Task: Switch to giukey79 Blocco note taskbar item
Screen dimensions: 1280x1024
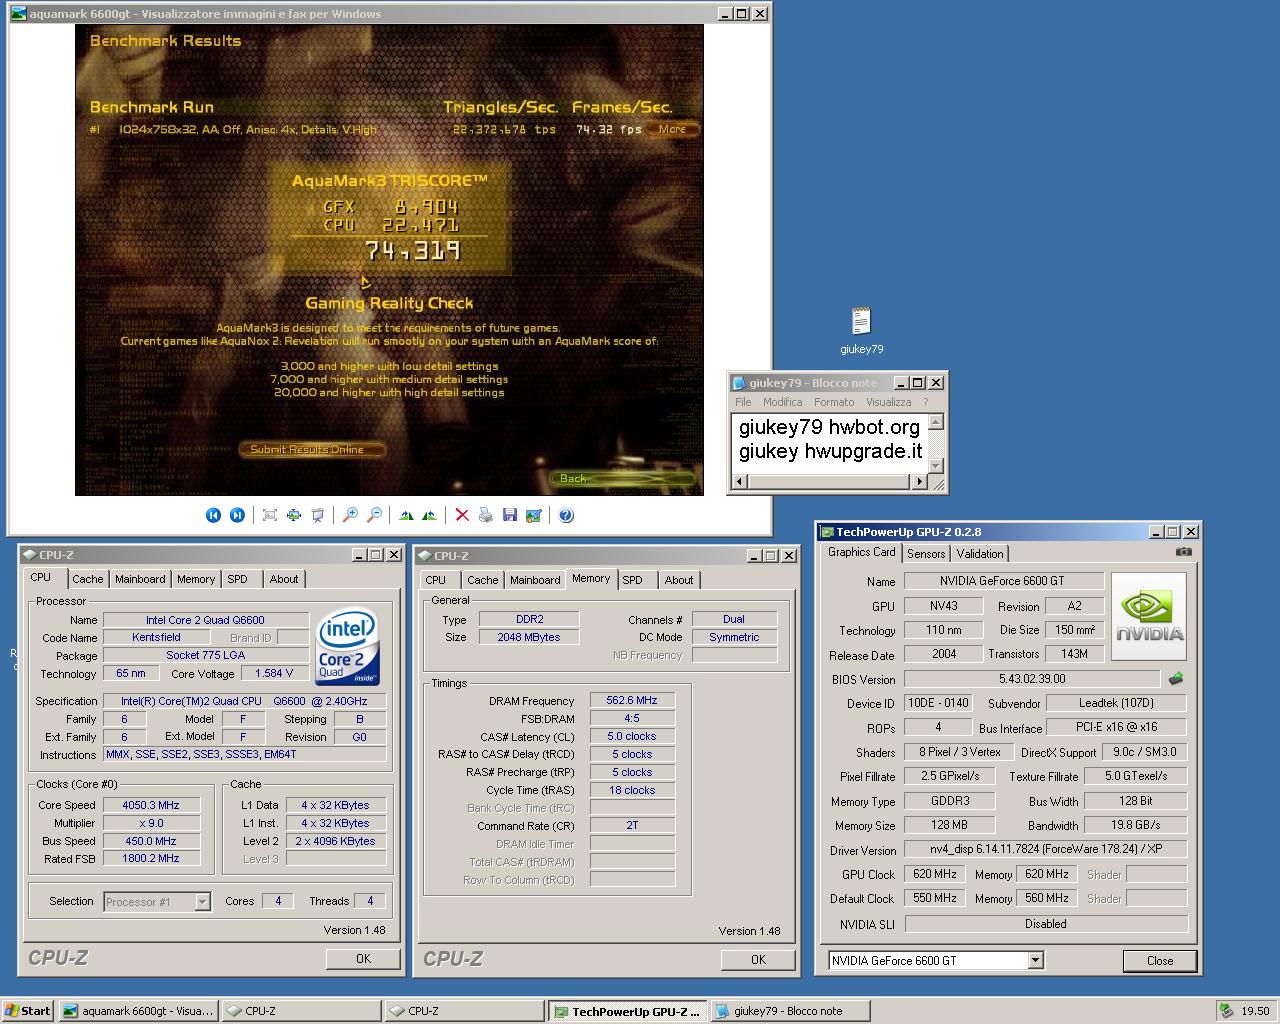Action: pyautogui.click(x=790, y=1011)
